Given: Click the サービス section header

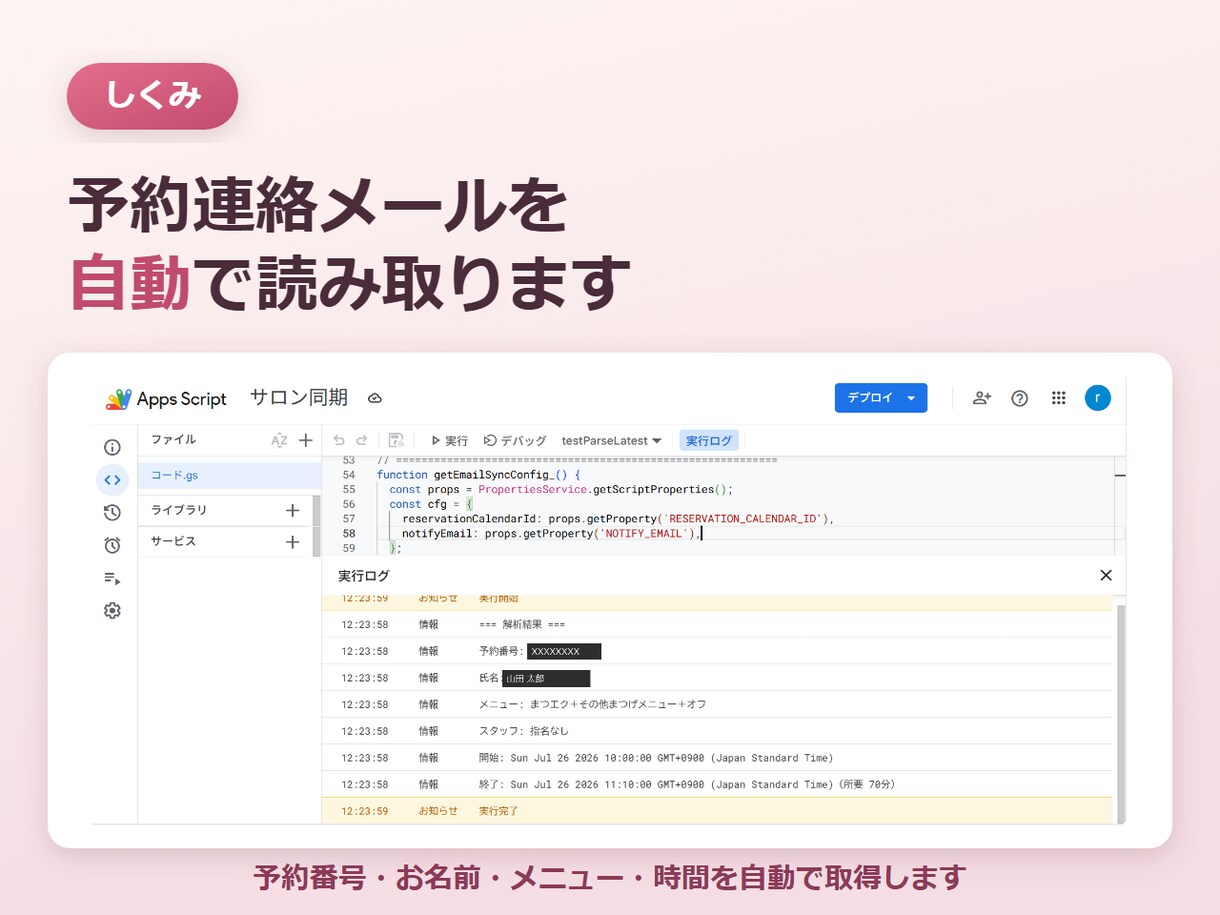Looking at the screenshot, I should [x=173, y=541].
